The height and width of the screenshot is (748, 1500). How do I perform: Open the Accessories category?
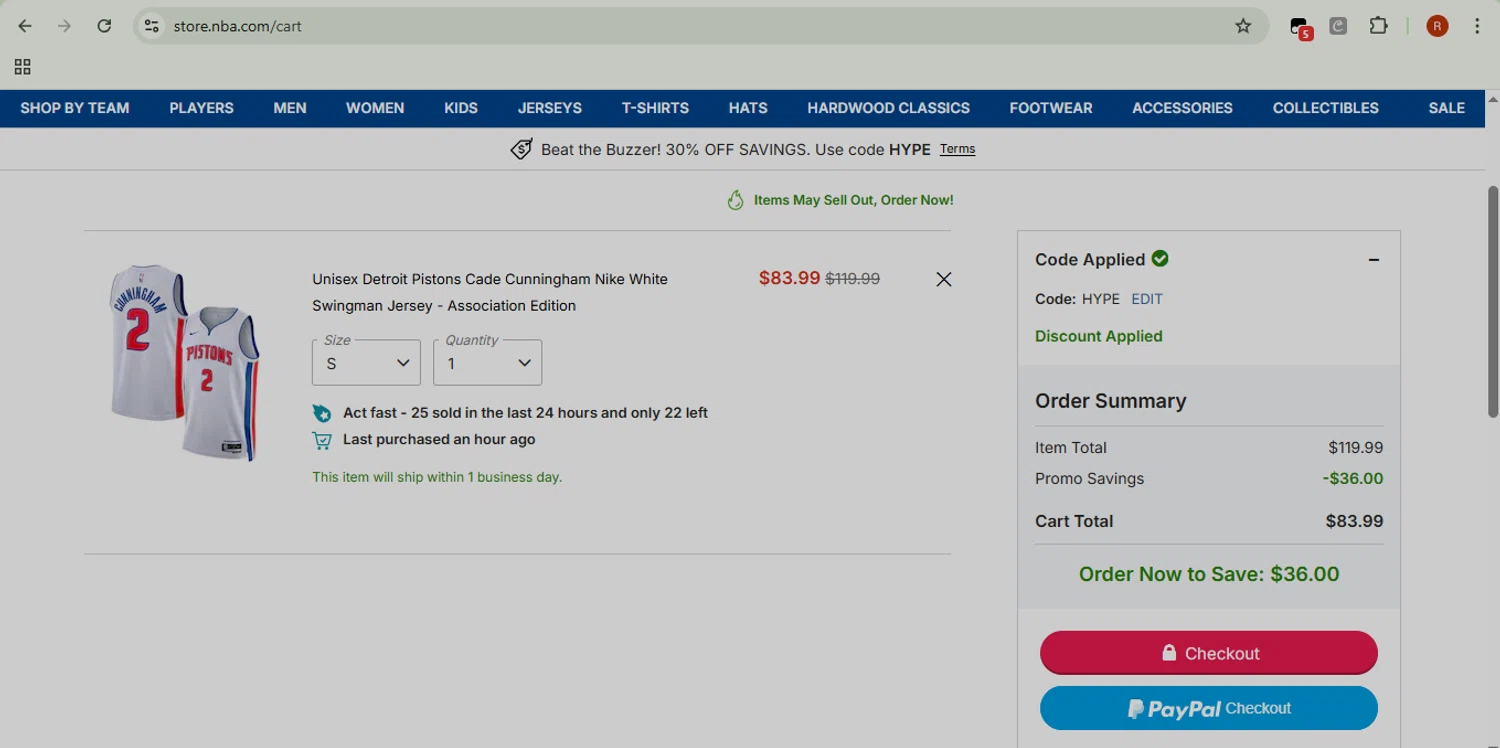(1182, 108)
